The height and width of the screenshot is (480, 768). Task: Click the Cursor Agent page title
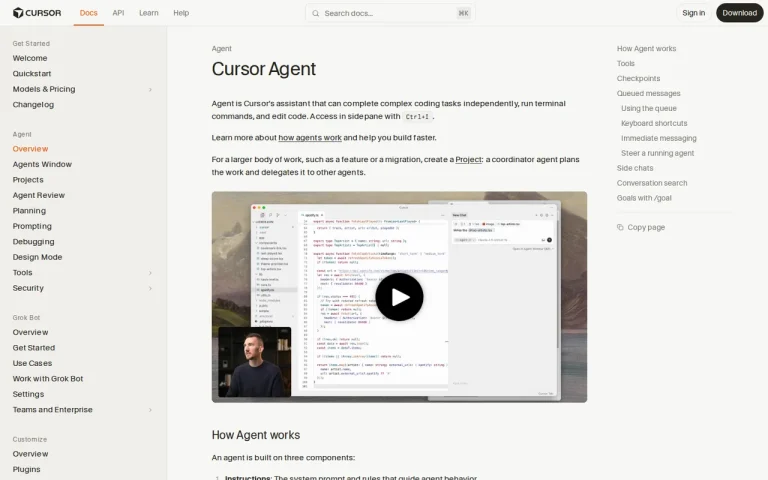(264, 69)
